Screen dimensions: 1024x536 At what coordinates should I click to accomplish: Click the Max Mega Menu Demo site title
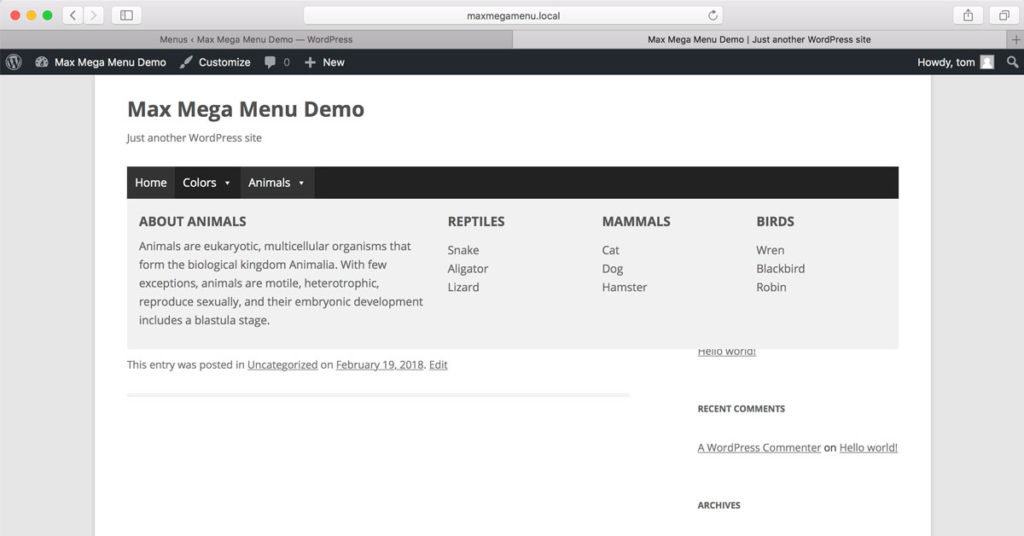[x=246, y=109]
